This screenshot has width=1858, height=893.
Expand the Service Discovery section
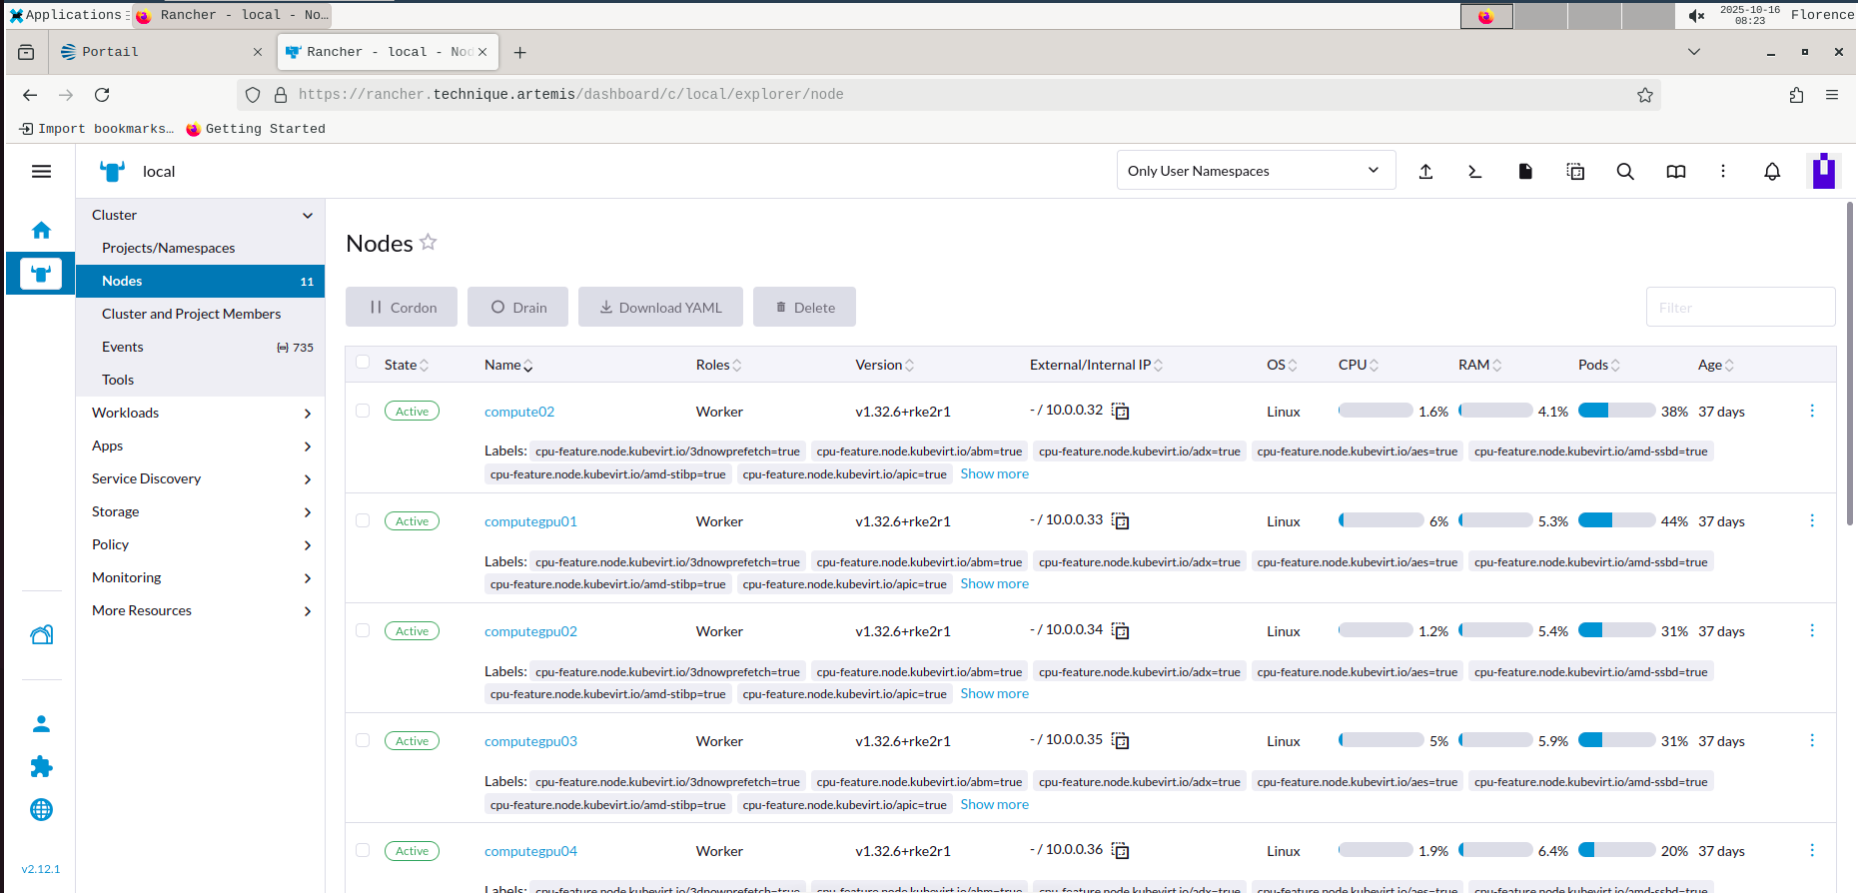(307, 479)
